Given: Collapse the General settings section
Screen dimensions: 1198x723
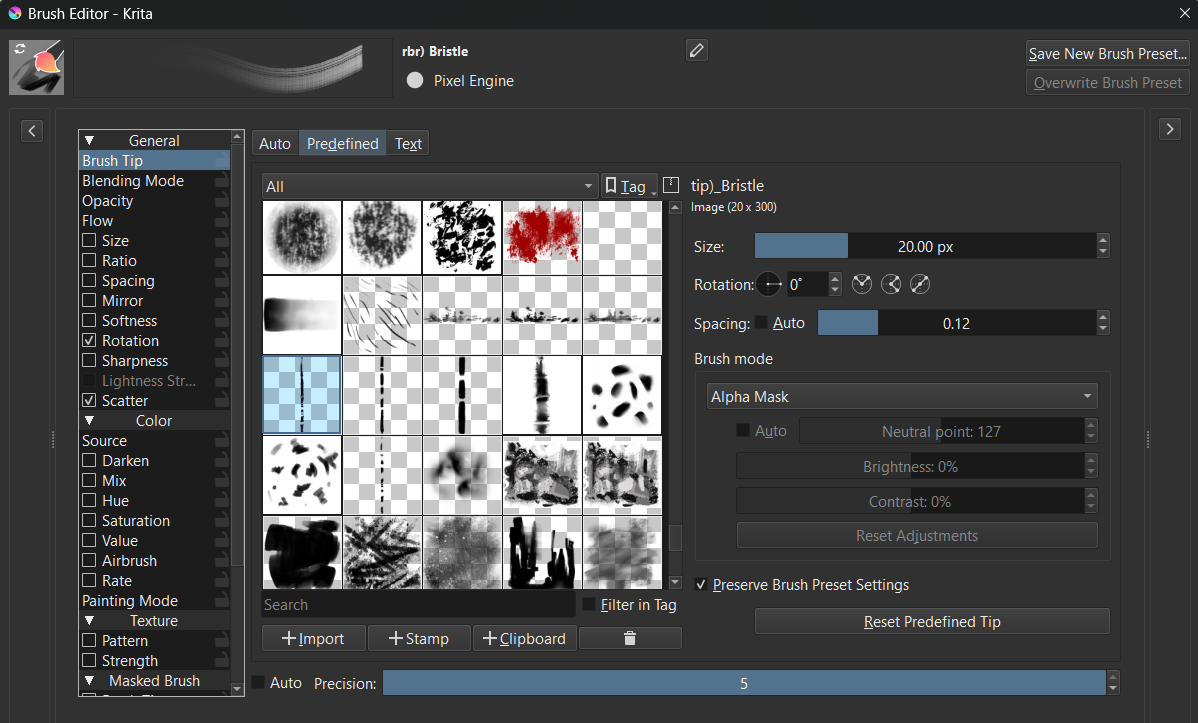Looking at the screenshot, I should click(89, 141).
